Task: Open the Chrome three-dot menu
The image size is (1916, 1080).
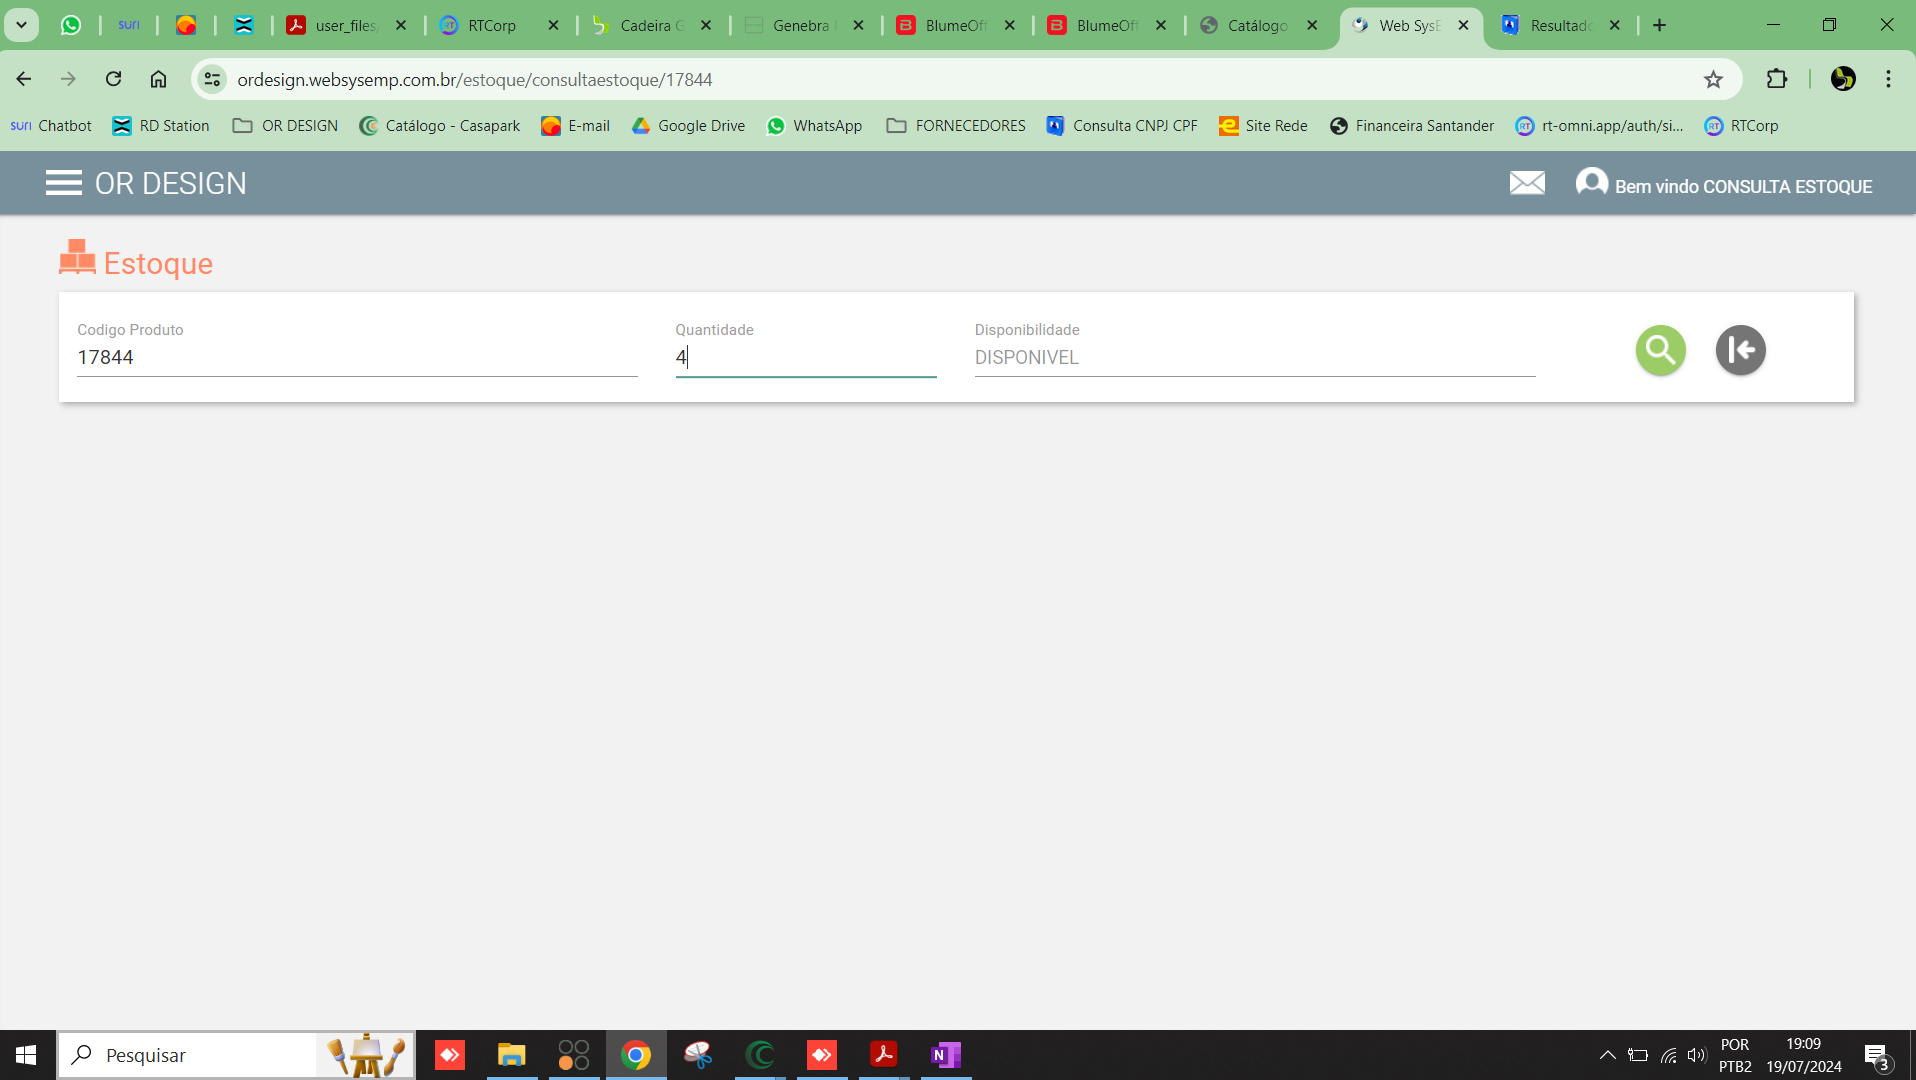Action: [x=1888, y=79]
